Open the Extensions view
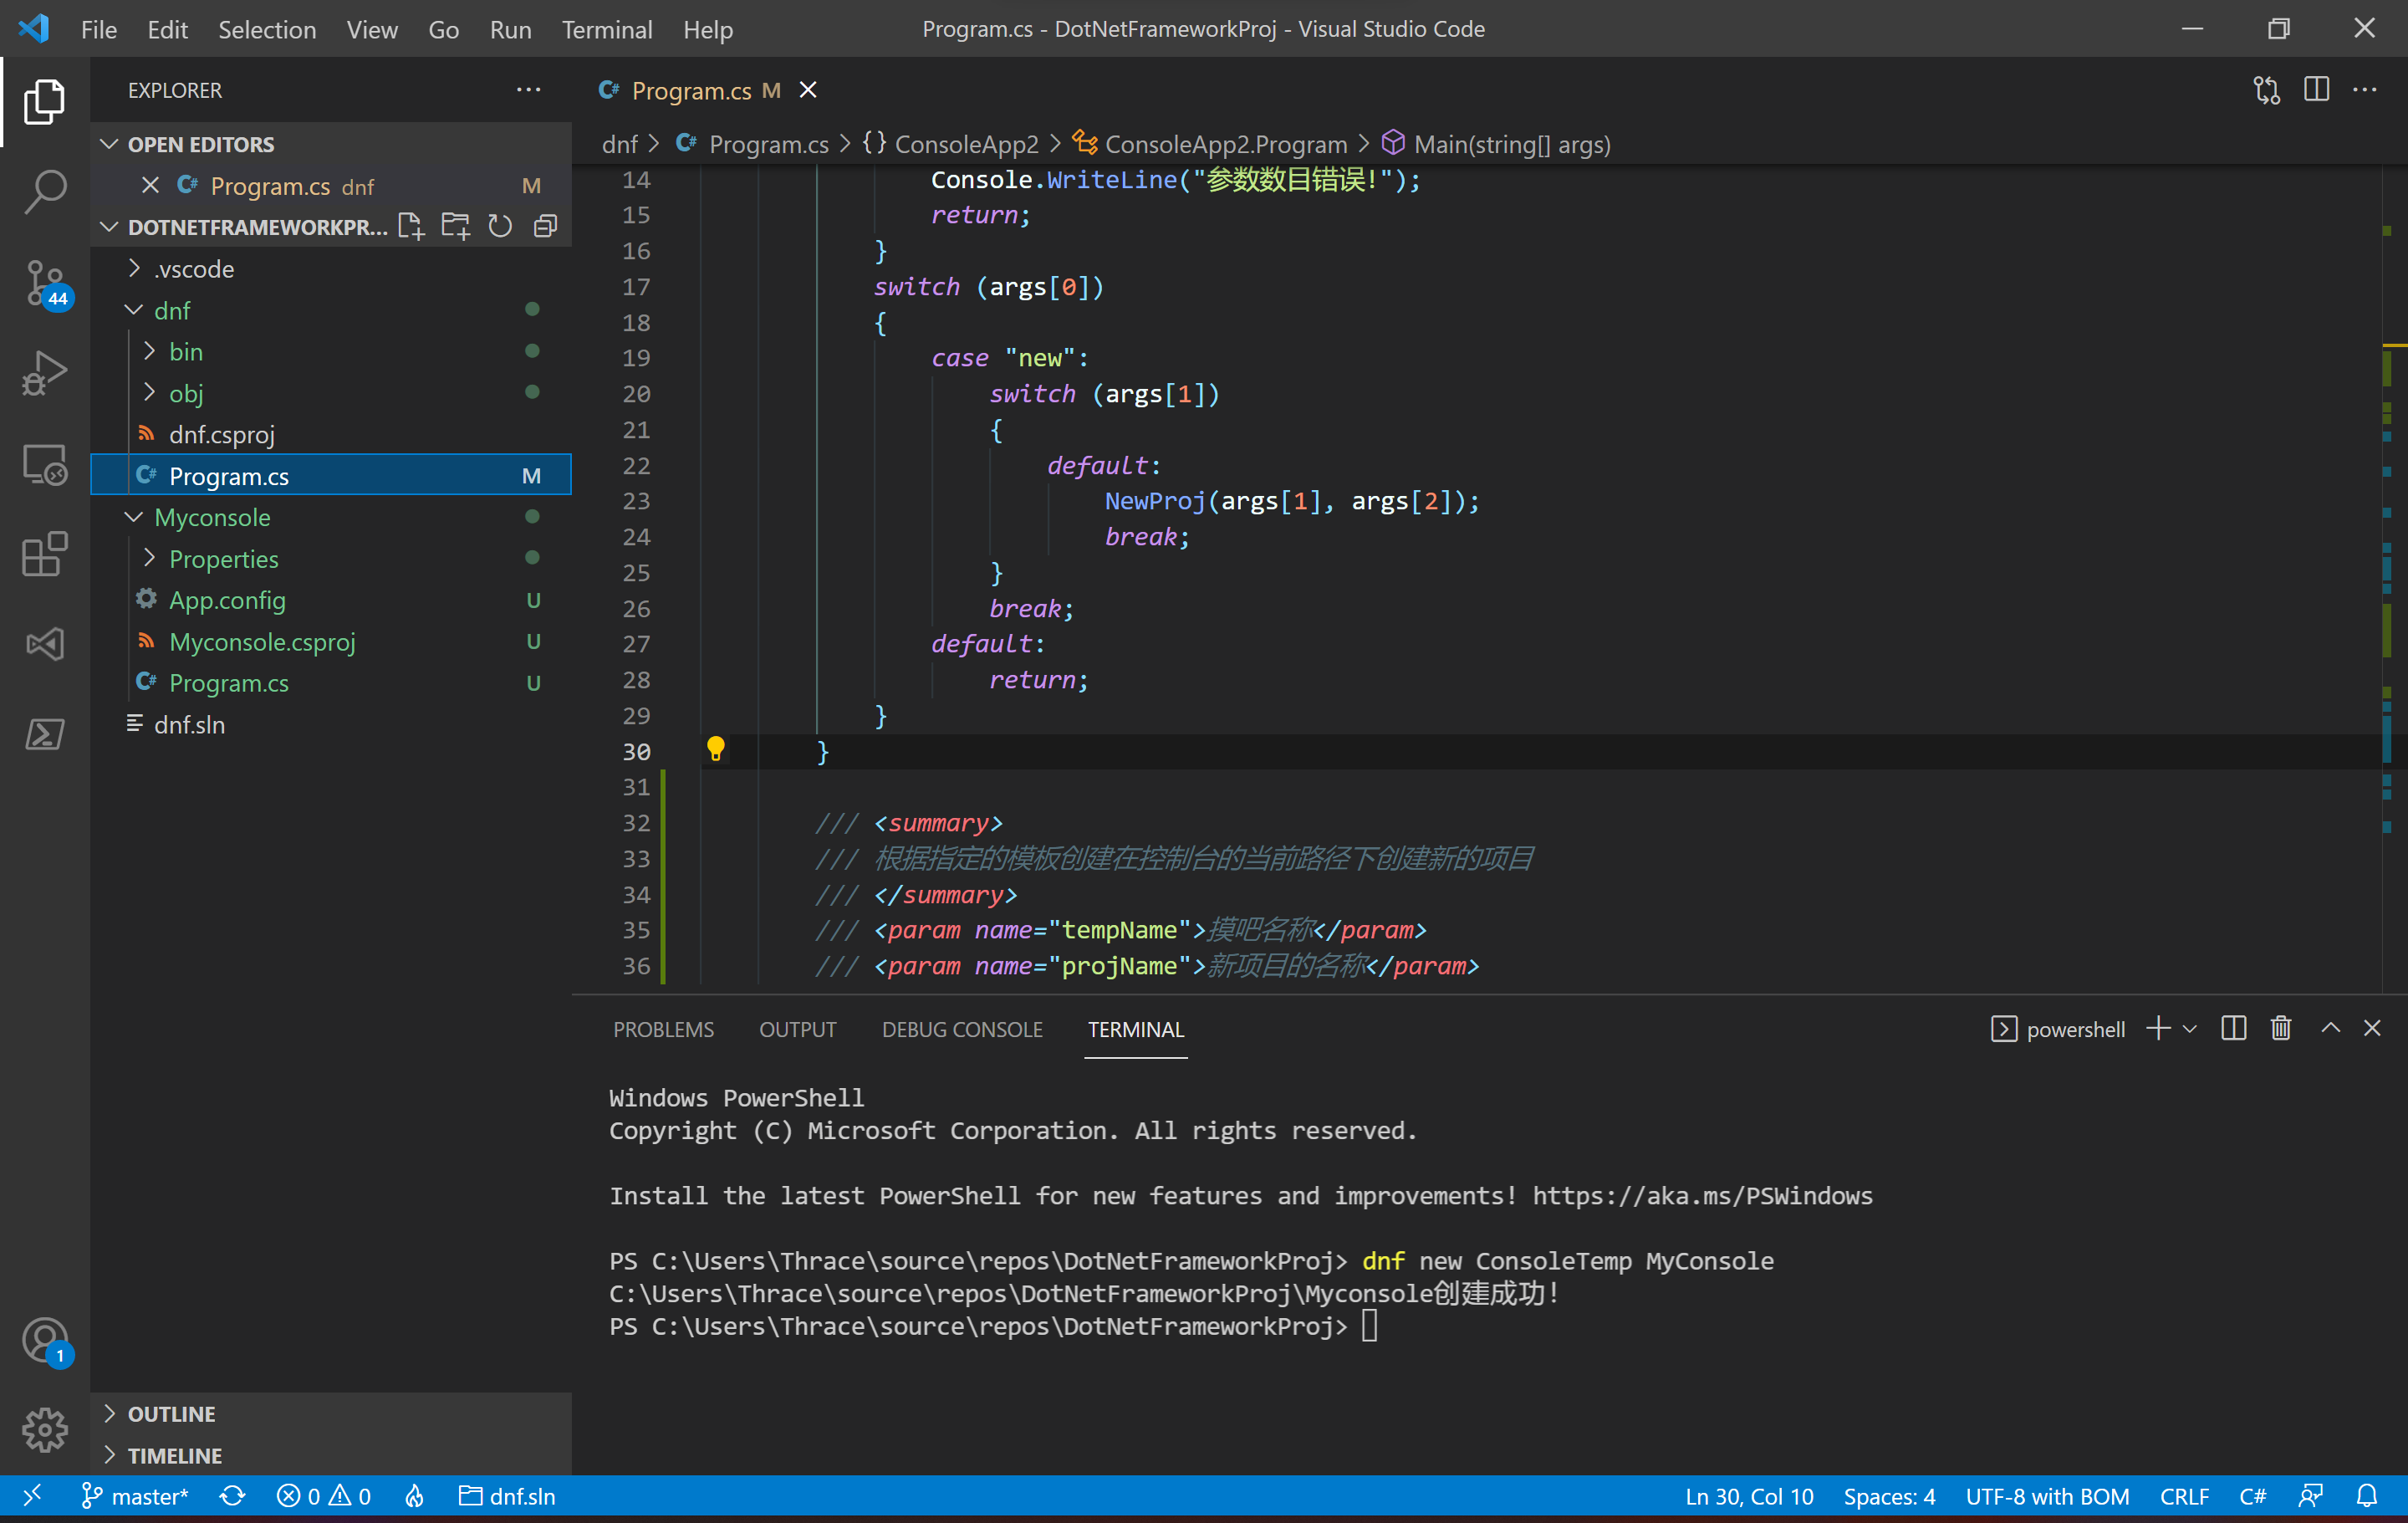 pos(44,554)
